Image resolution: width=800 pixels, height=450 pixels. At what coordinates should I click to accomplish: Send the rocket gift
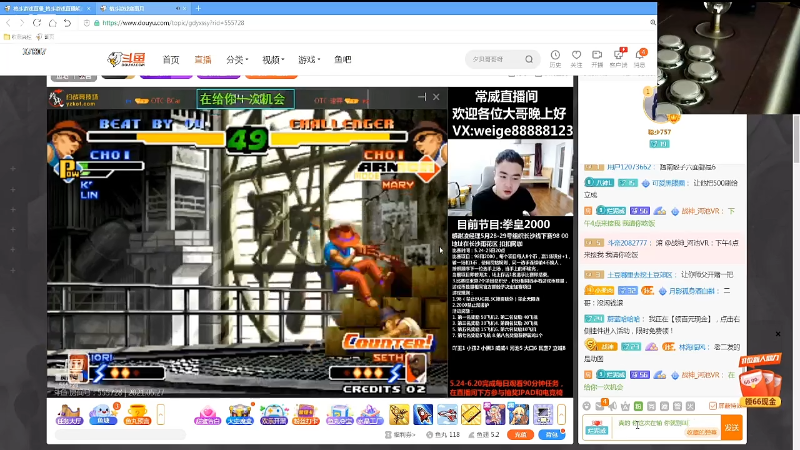(423, 414)
